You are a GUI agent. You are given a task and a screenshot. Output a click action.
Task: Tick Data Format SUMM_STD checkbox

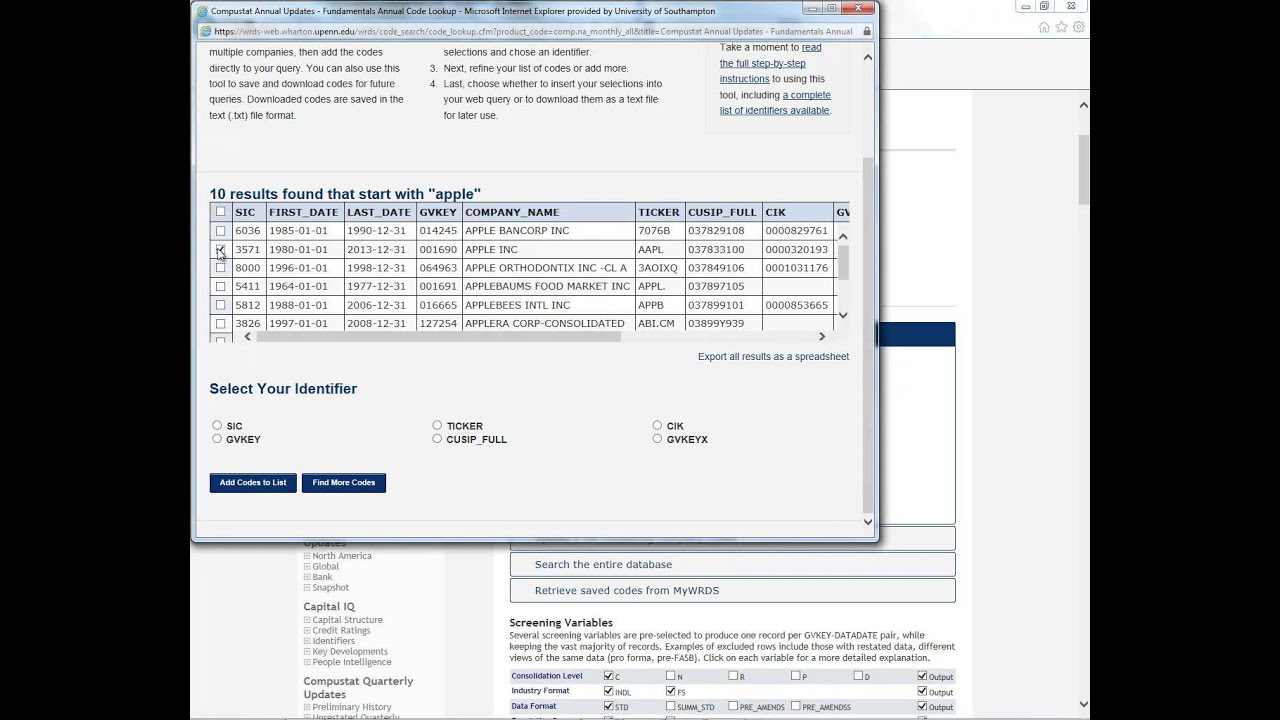(671, 706)
